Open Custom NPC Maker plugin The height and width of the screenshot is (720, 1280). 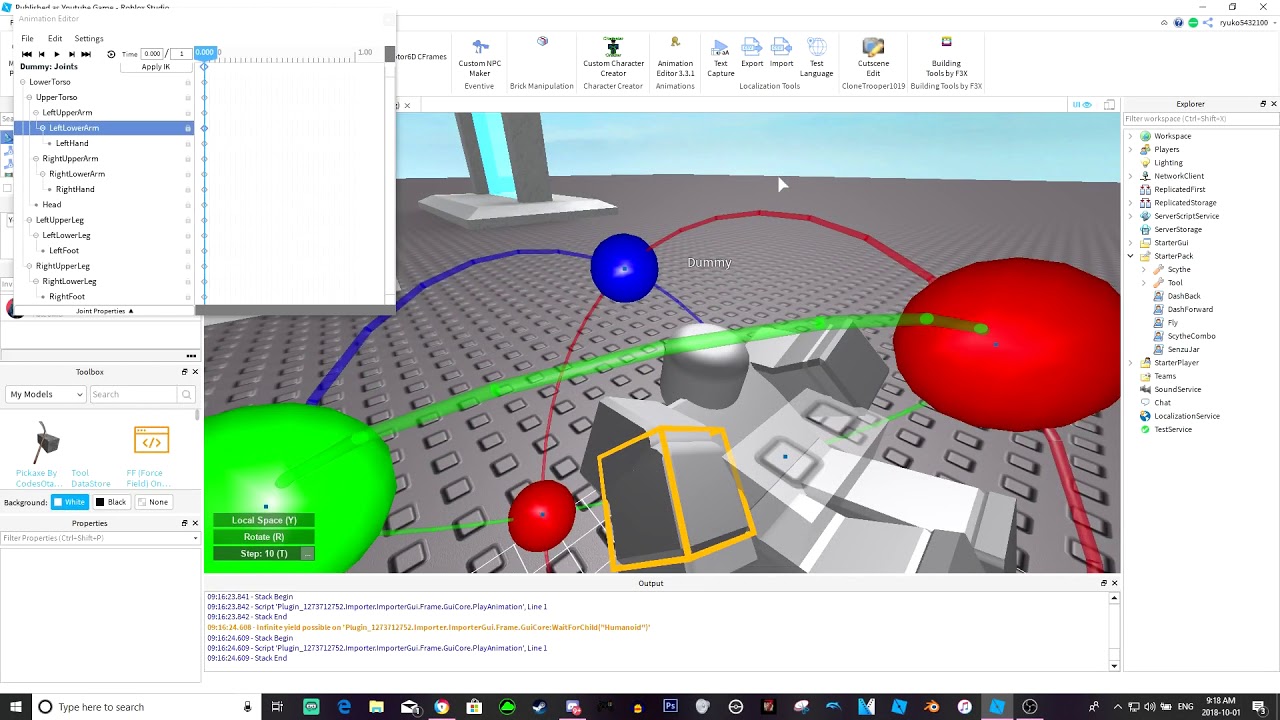[480, 57]
